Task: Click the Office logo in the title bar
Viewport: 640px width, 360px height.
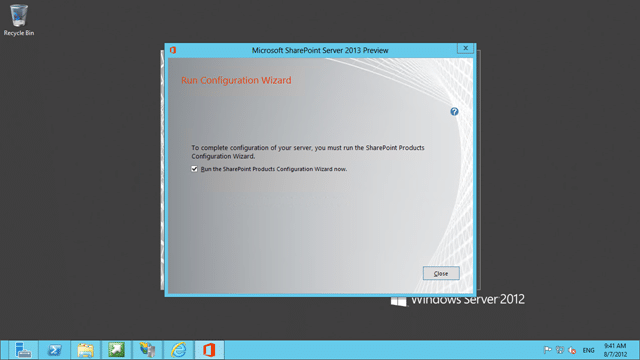Action: click(173, 50)
